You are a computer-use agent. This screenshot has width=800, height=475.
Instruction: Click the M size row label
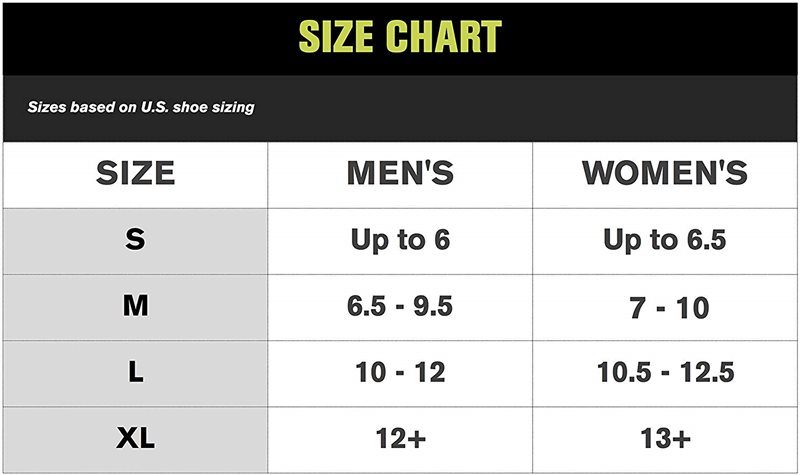(x=135, y=306)
